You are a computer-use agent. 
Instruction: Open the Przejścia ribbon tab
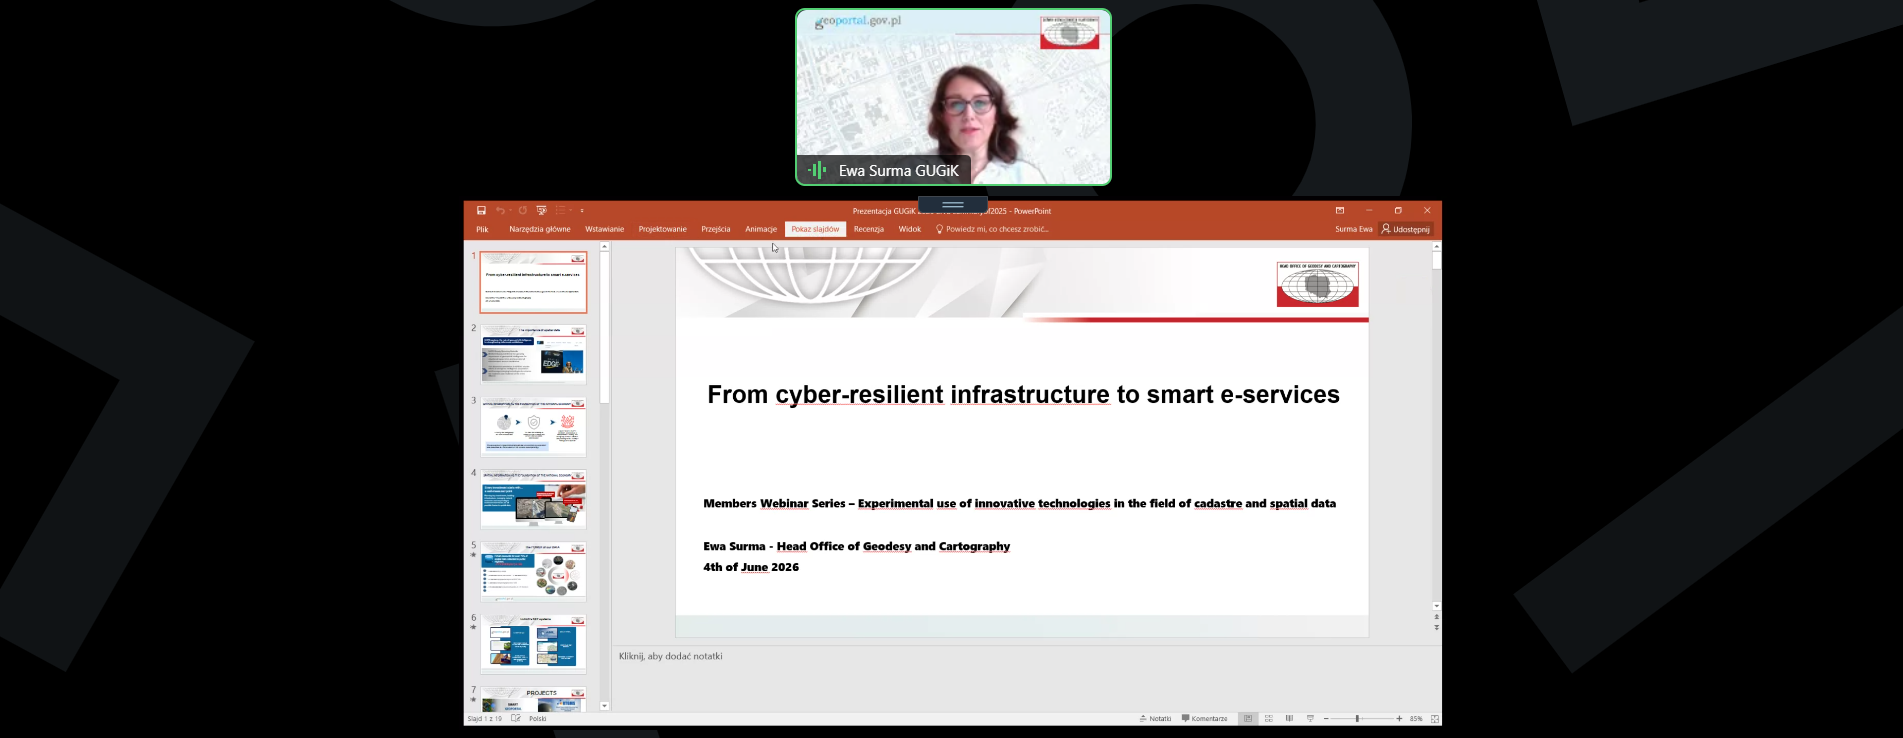click(x=716, y=229)
